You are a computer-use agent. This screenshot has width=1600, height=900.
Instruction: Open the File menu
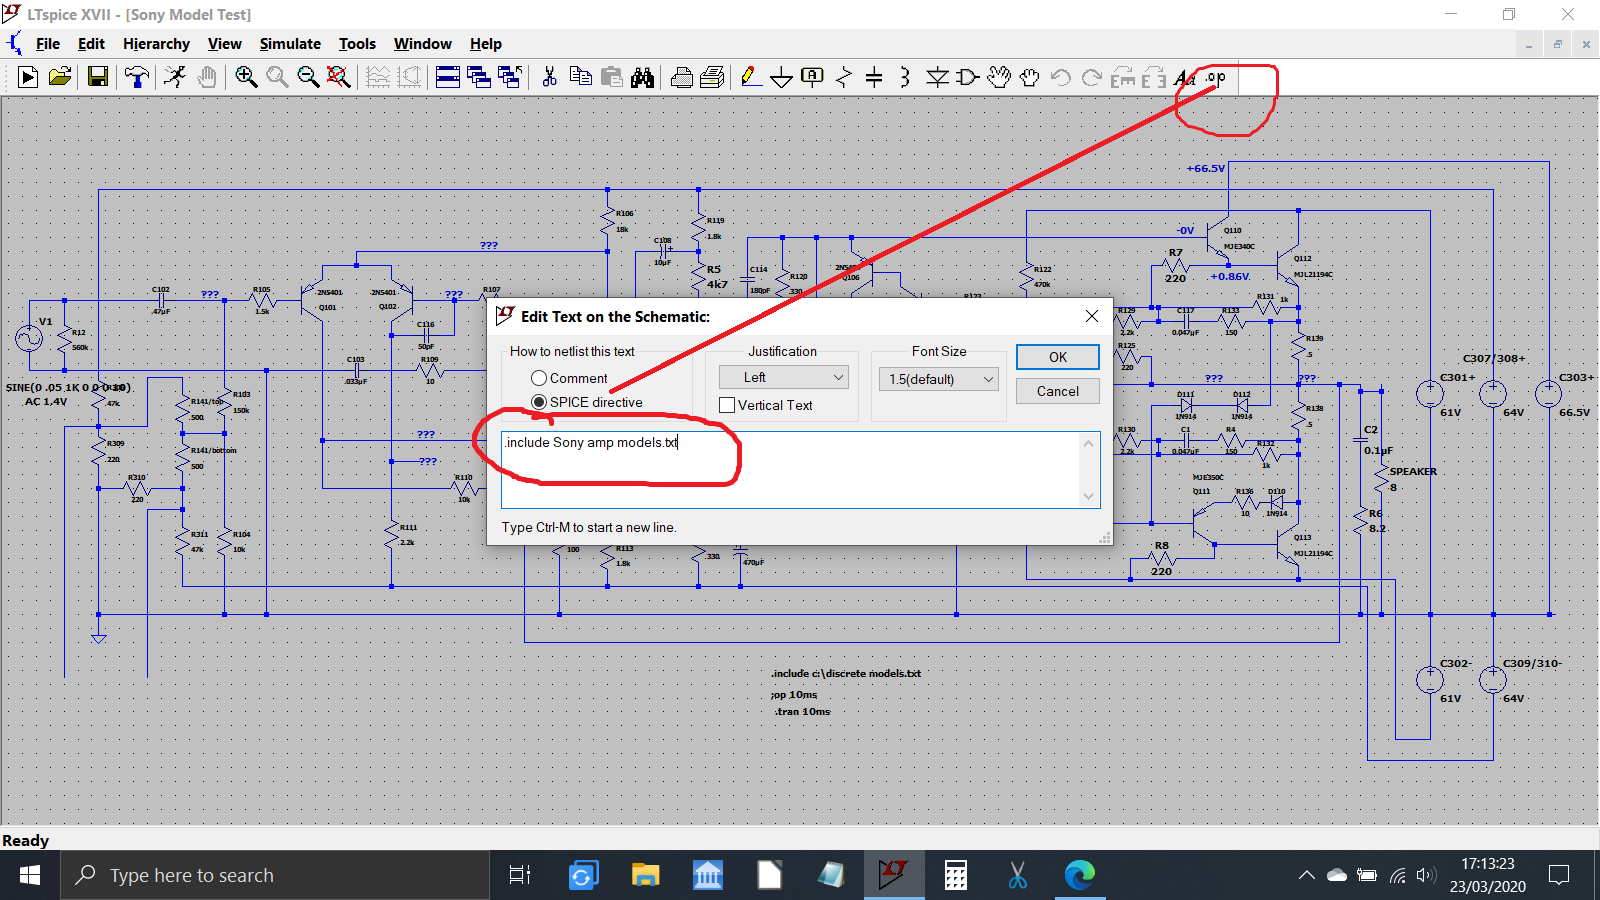click(x=47, y=44)
